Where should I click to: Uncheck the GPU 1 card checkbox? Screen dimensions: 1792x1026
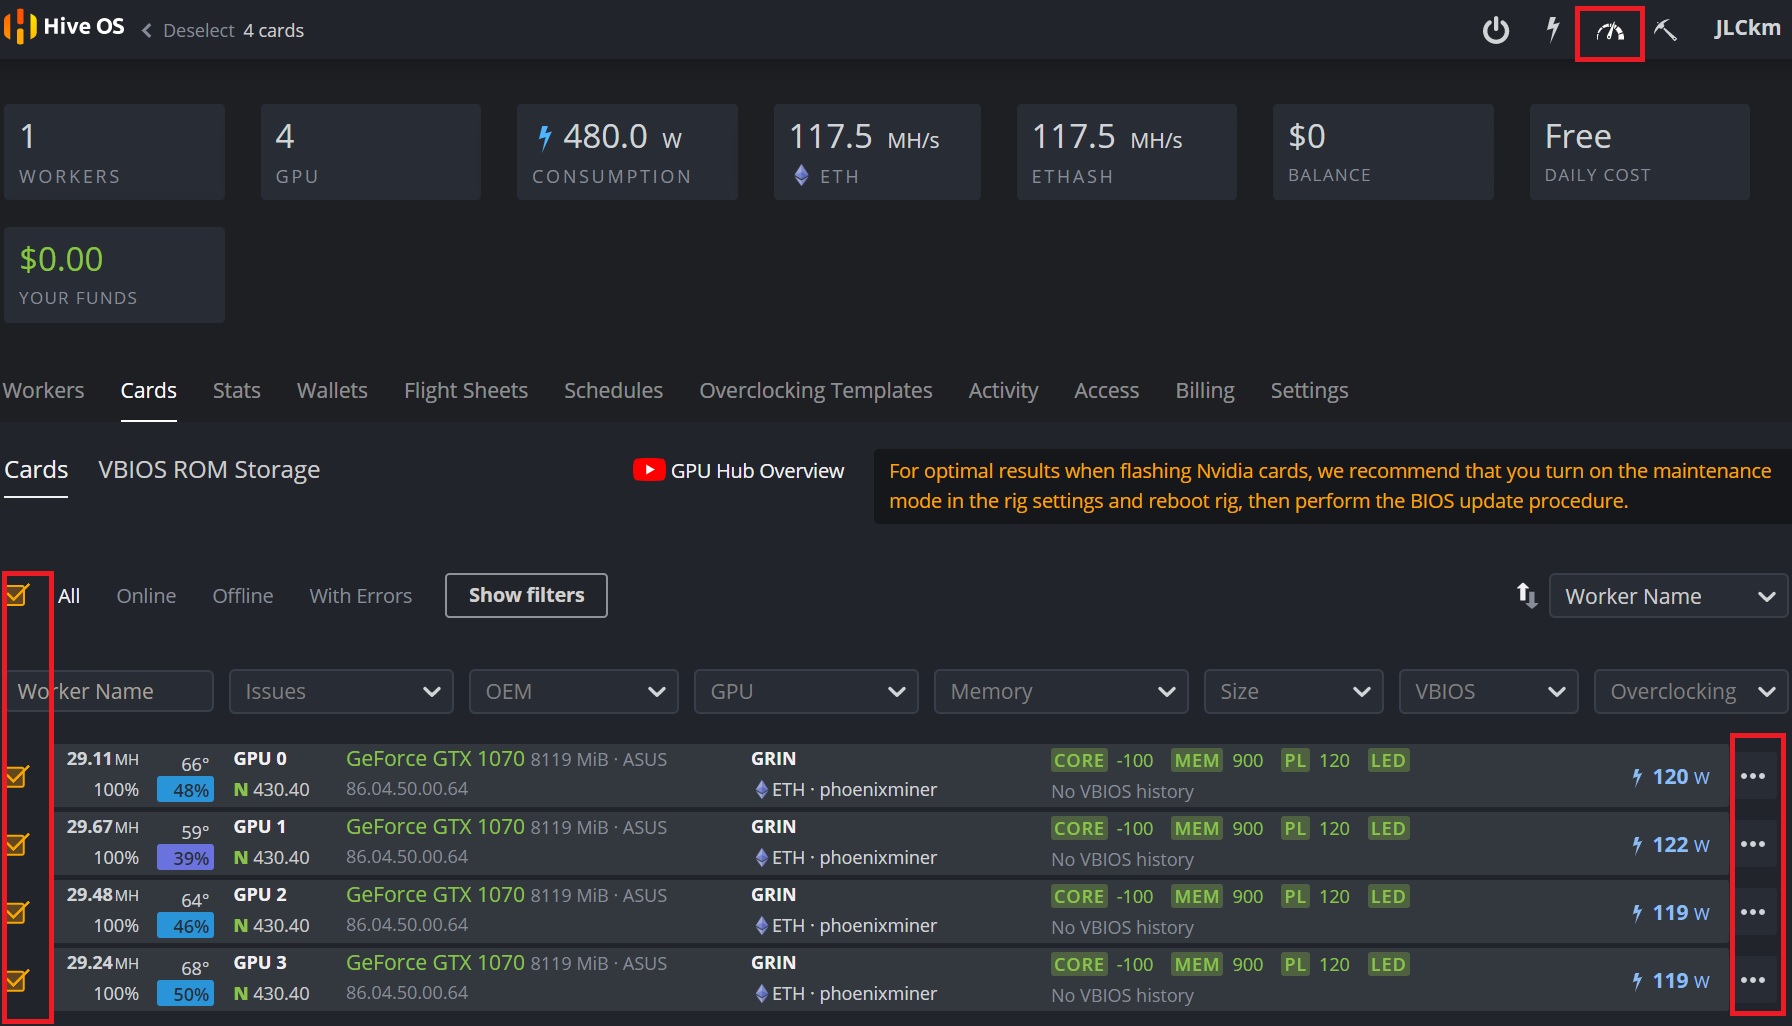(x=17, y=844)
